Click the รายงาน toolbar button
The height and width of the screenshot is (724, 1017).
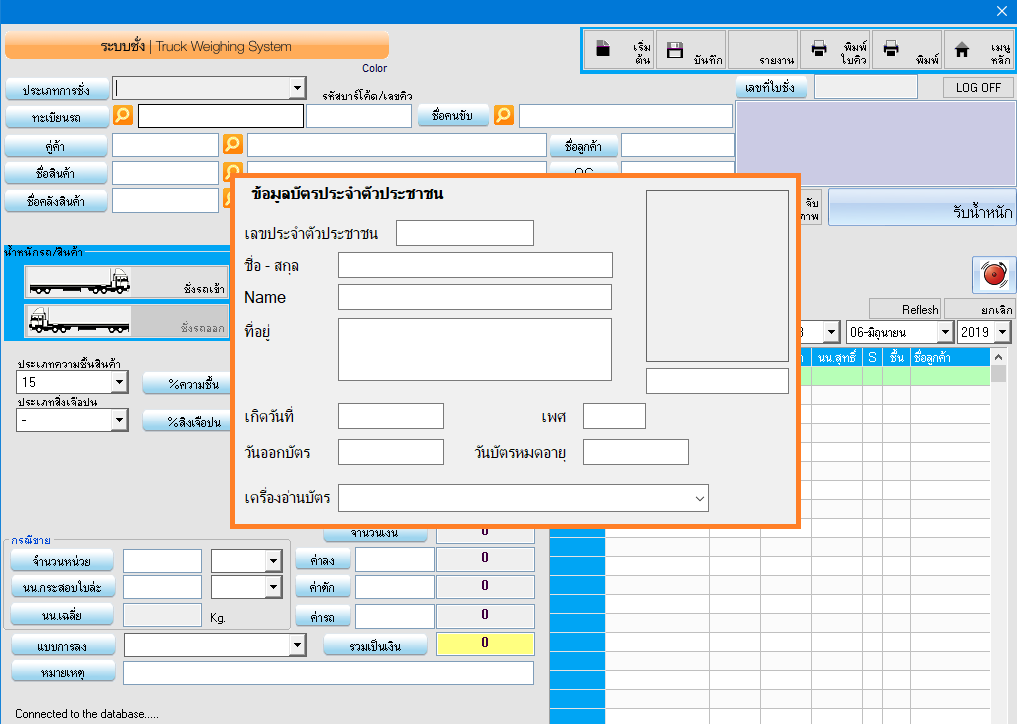pos(763,49)
